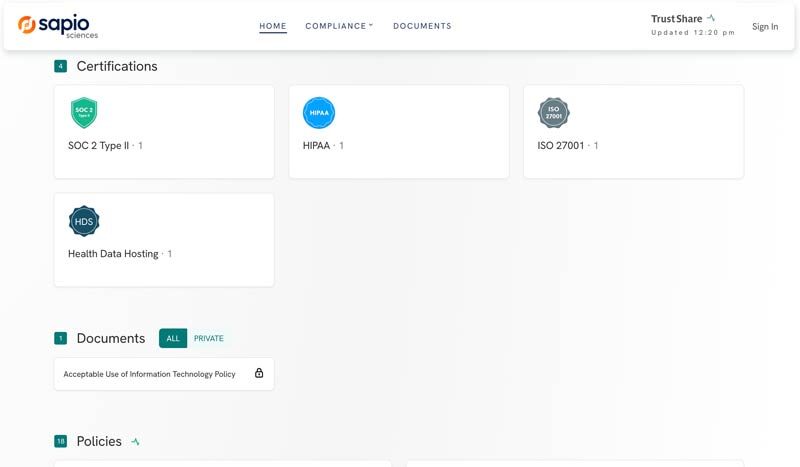Click the Documents count badge showing 1

(60, 338)
